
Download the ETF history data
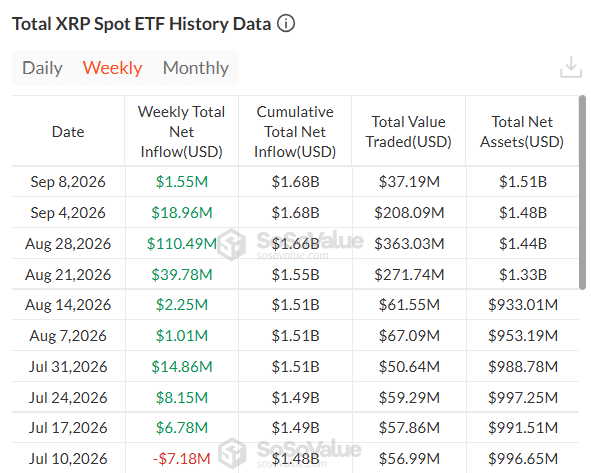pyautogui.click(x=571, y=67)
